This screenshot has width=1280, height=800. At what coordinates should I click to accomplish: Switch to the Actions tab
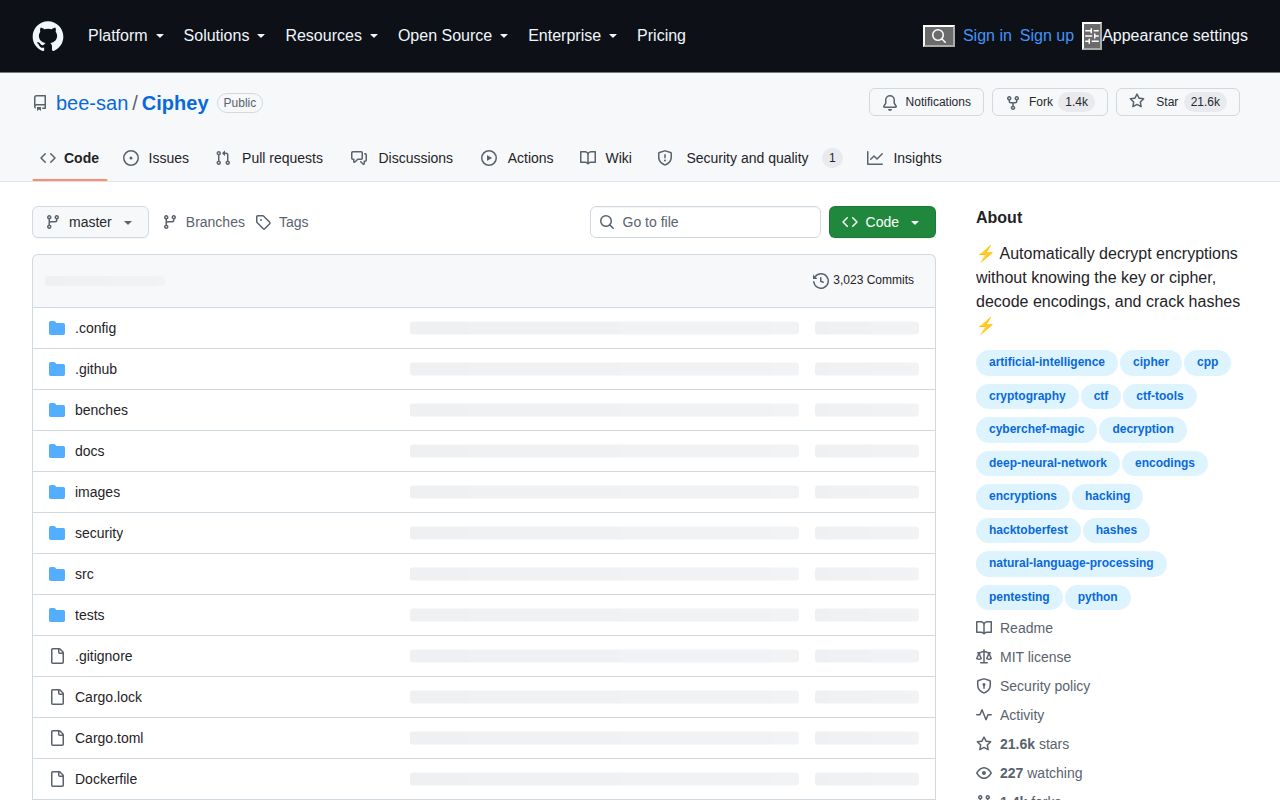click(x=517, y=158)
